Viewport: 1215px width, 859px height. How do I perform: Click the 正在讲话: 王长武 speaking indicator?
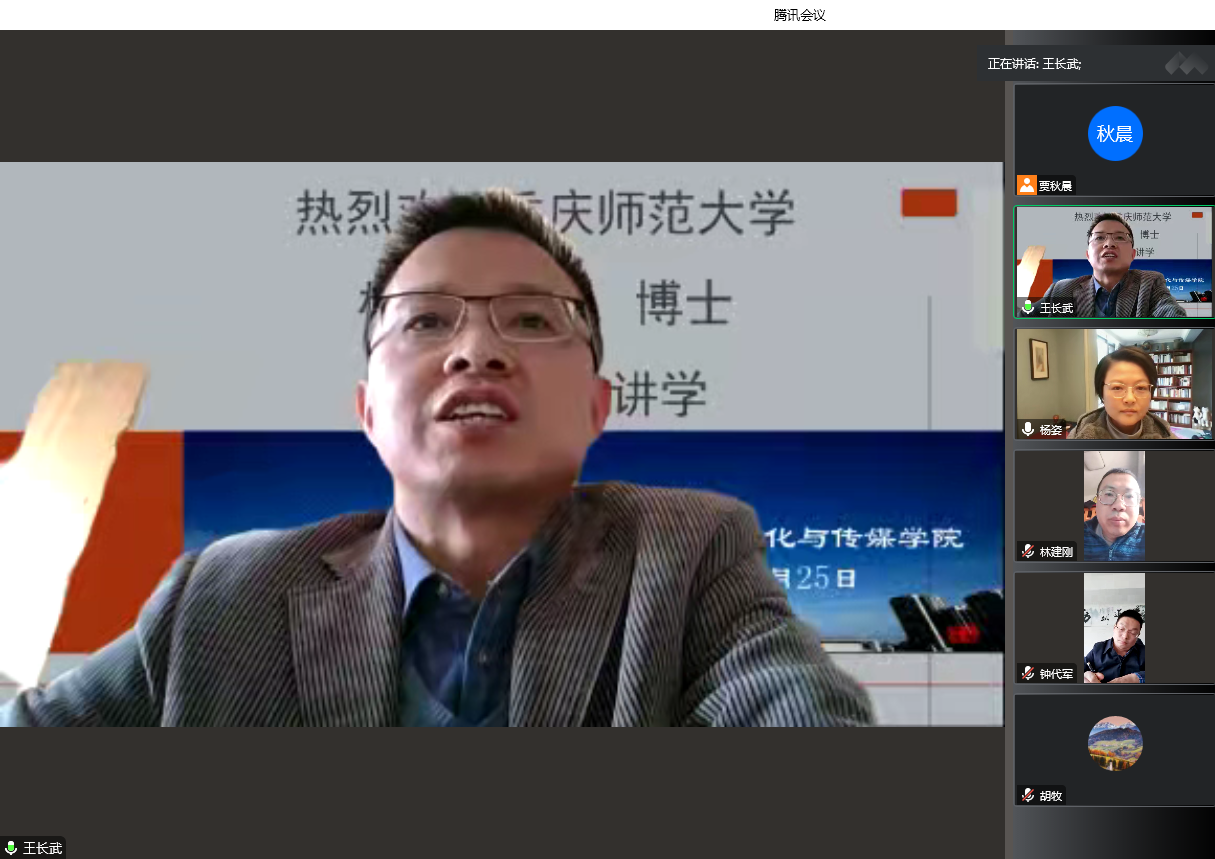[1034, 63]
